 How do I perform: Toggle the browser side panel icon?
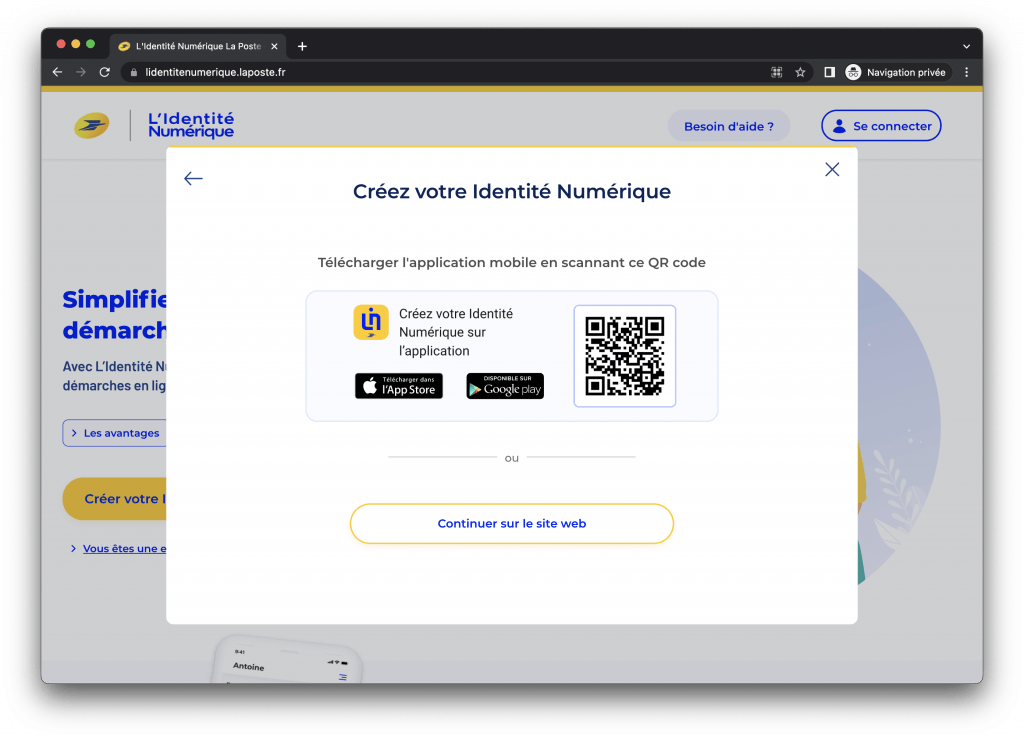(829, 72)
